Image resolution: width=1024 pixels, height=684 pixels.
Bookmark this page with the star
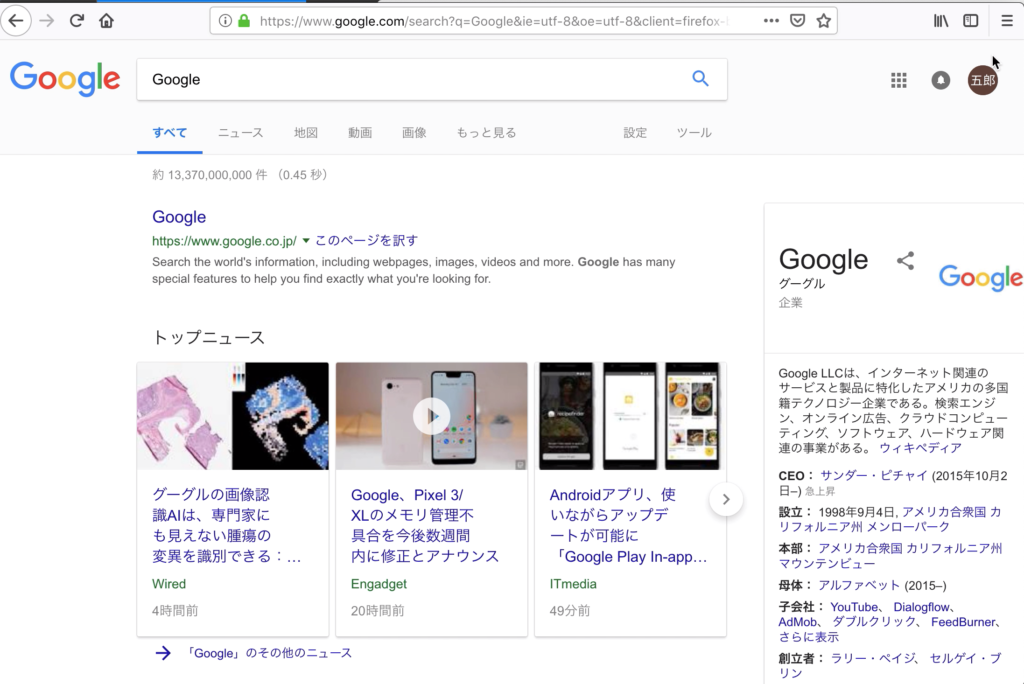coord(823,20)
